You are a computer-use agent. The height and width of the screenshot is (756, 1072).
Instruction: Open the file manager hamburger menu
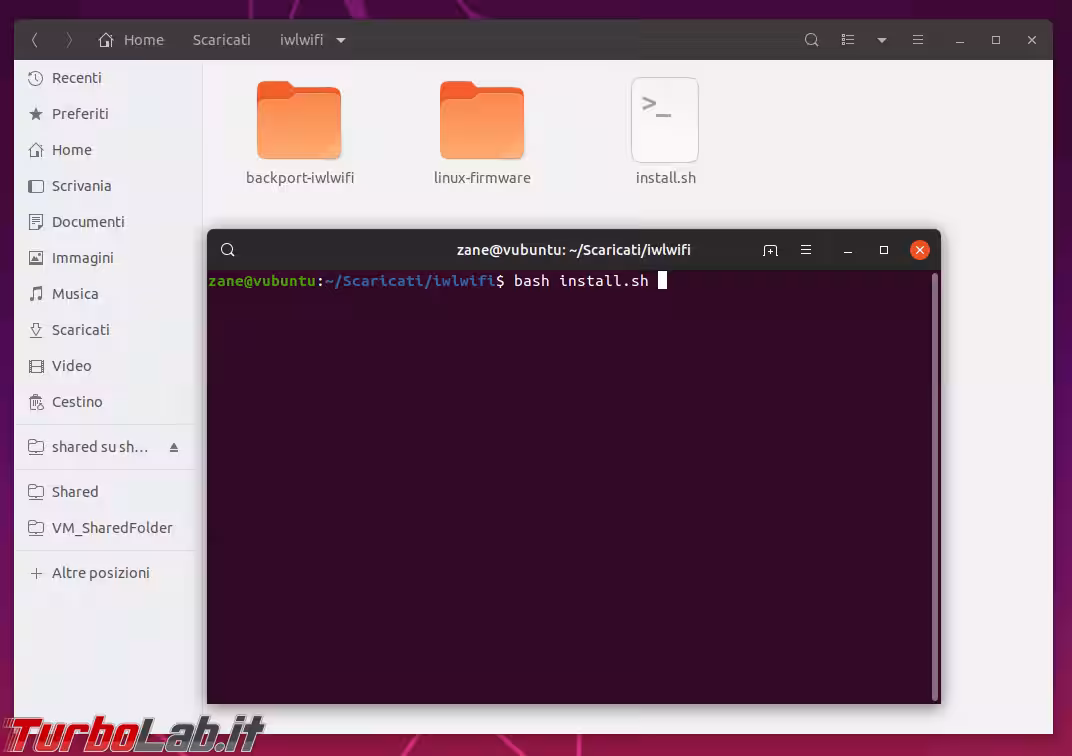(917, 40)
